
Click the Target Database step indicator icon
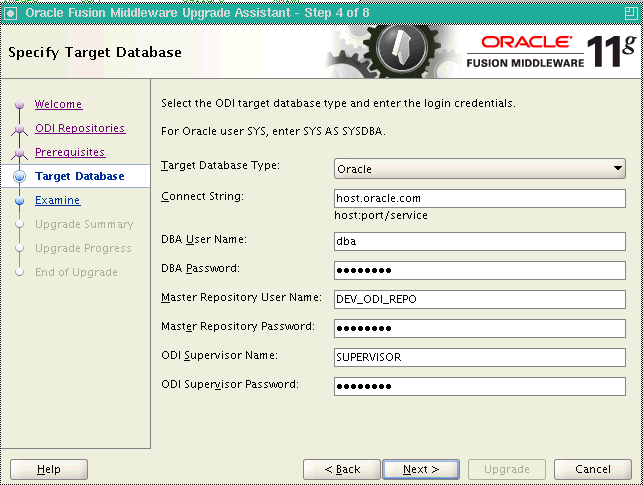(18, 177)
